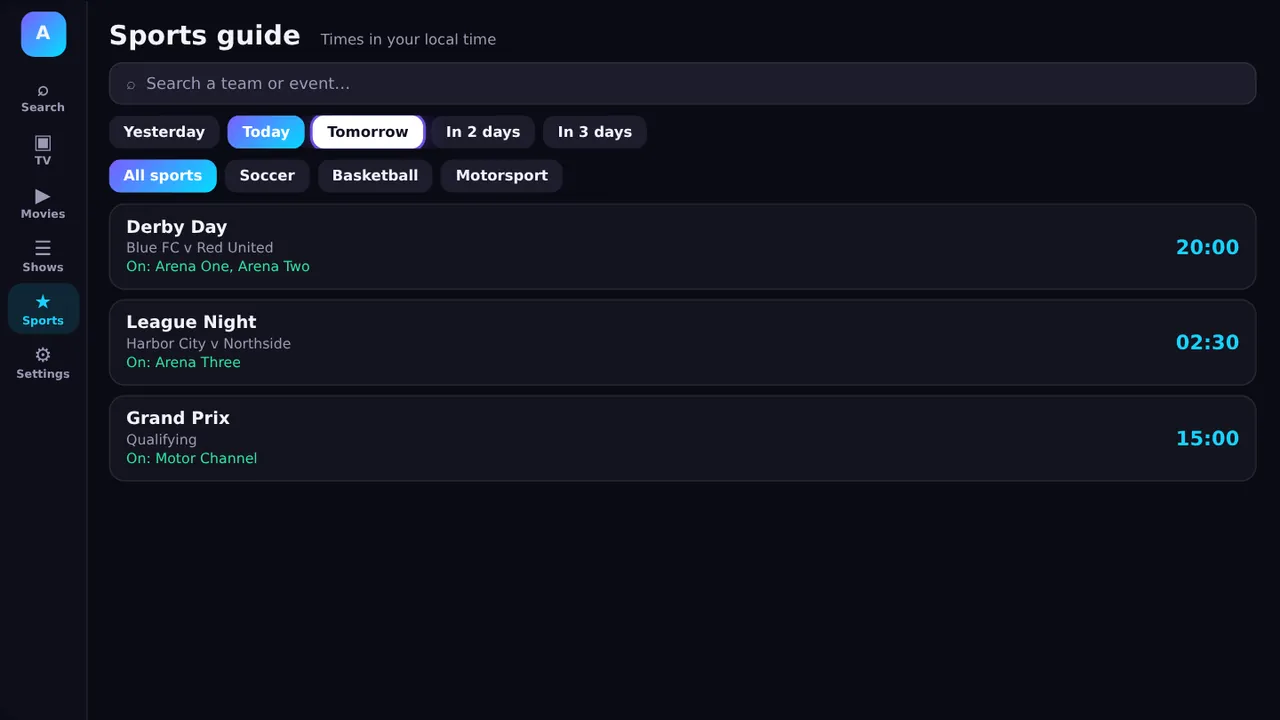Viewport: 1280px width, 720px height.
Task: Click 'On: Arena One, Arena Two' channel line
Action: click(218, 267)
